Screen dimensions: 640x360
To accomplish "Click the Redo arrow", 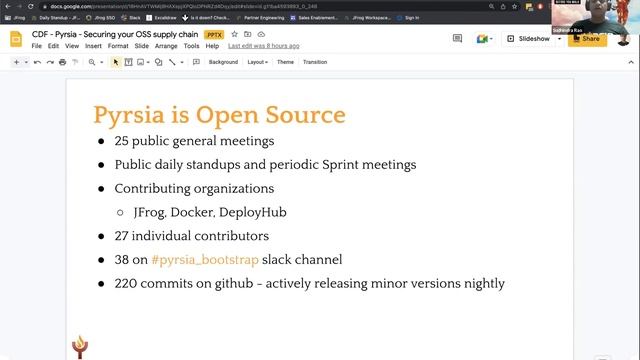I will coord(50,62).
